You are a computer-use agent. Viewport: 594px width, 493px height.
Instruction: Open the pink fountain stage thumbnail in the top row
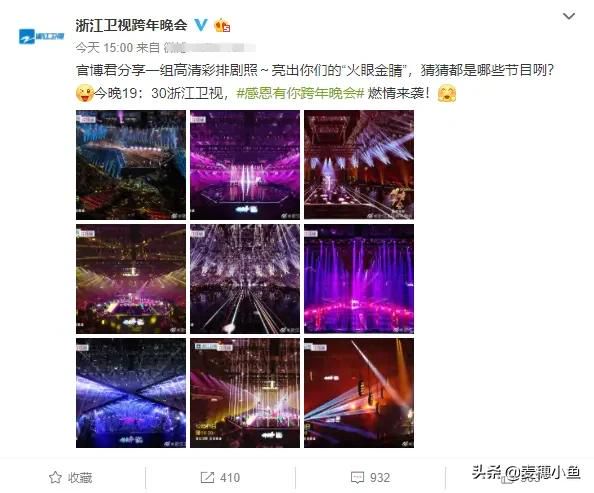[245, 165]
